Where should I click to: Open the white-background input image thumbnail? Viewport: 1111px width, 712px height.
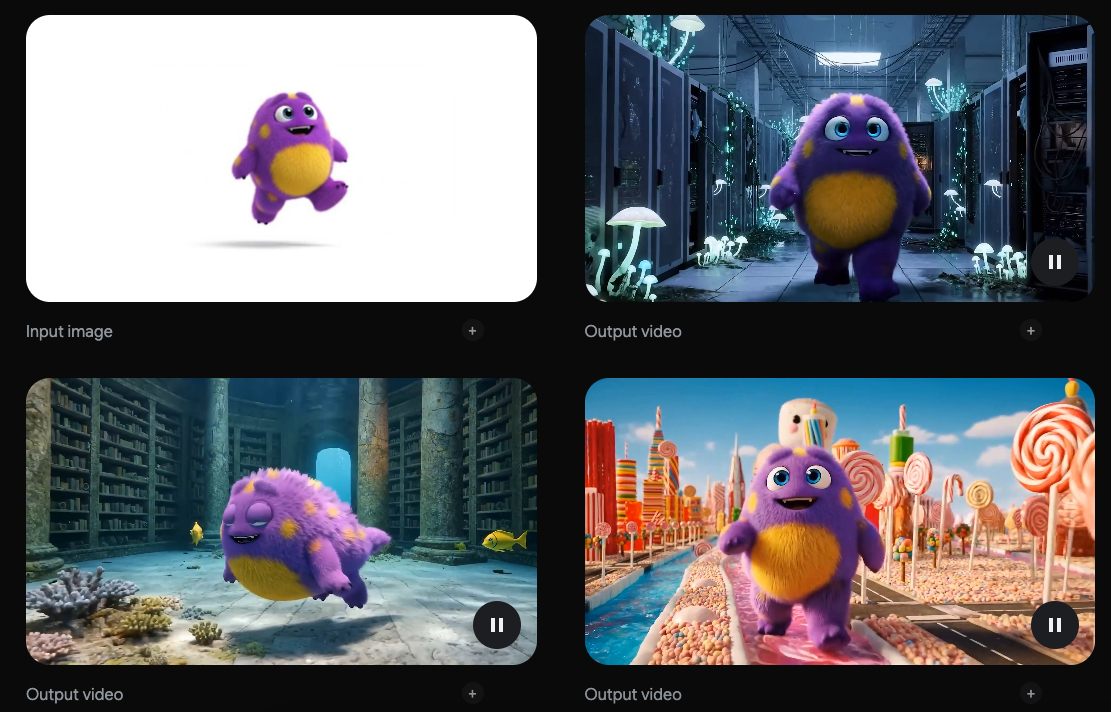[x=281, y=159]
